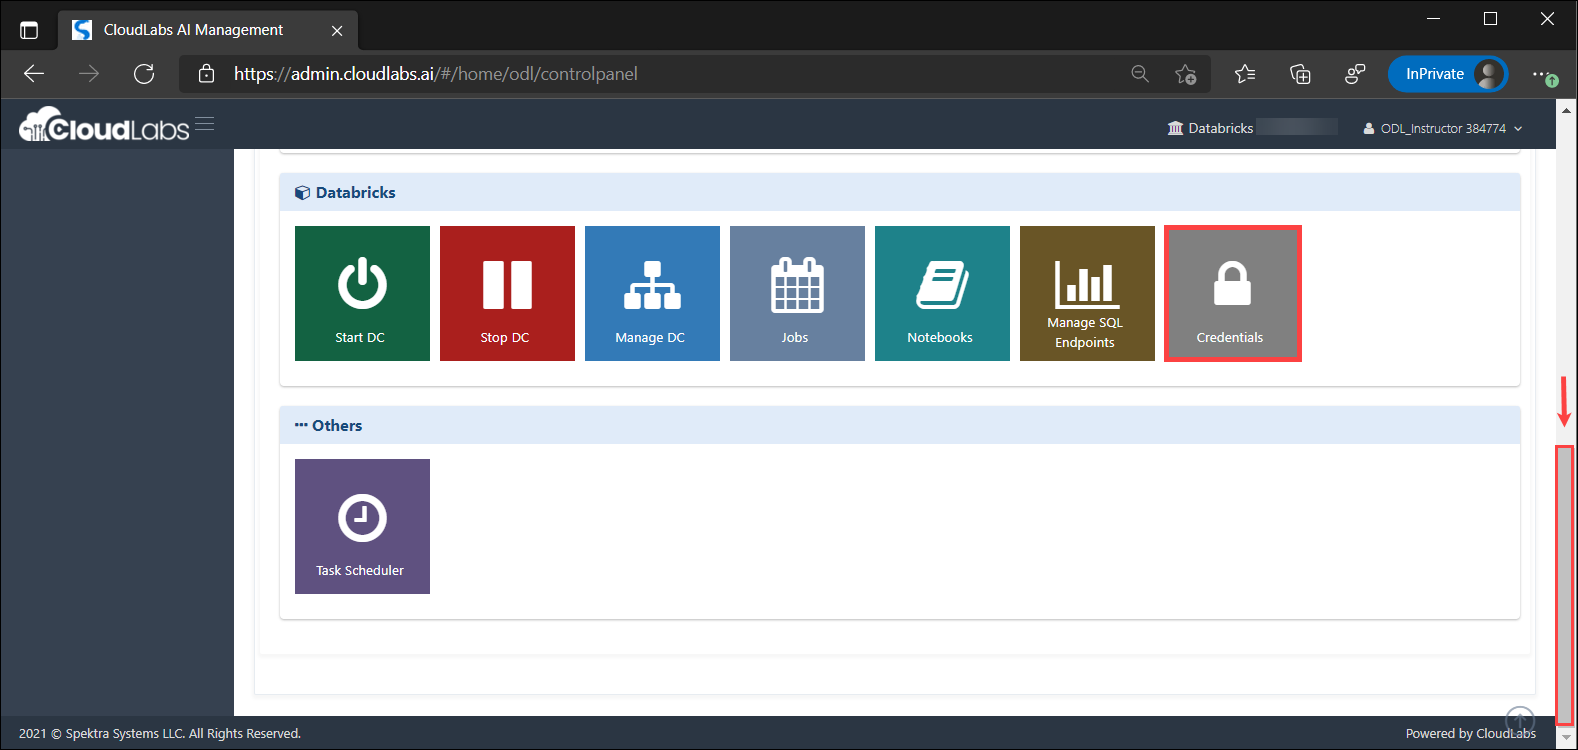
Task: Click the Databricks tenant link in header
Action: click(1210, 128)
